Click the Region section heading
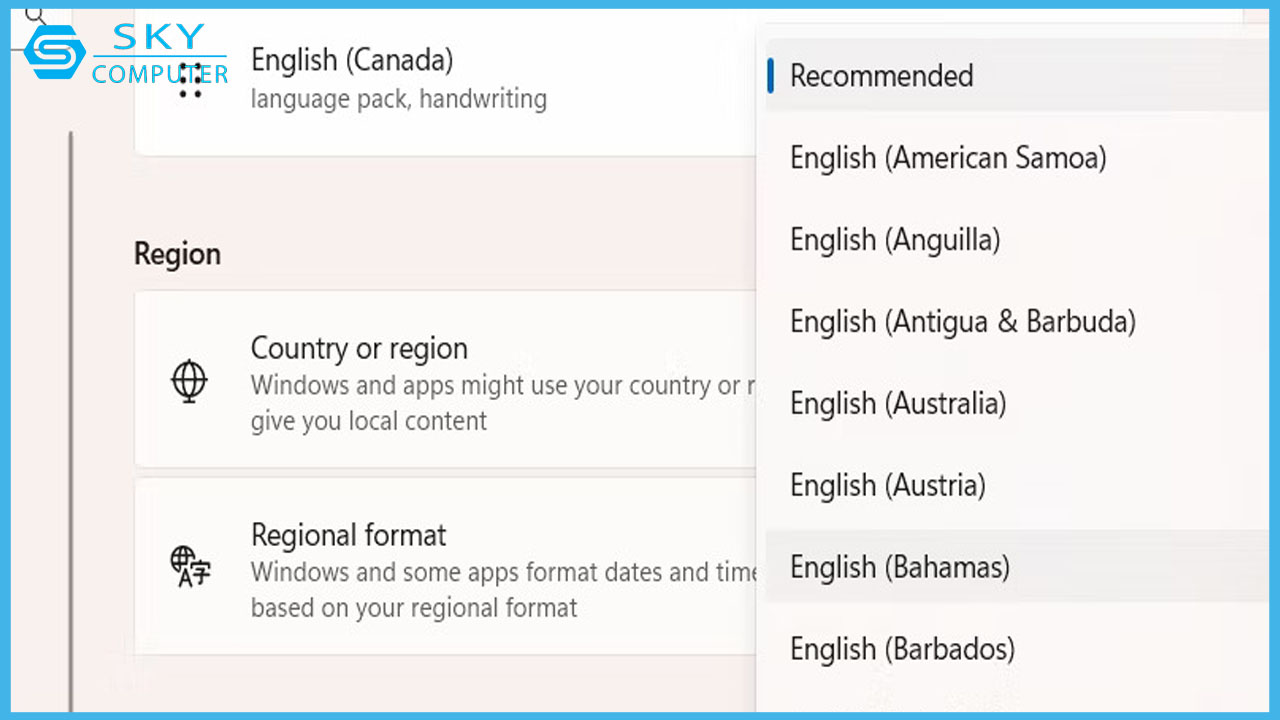Image resolution: width=1280 pixels, height=720 pixels. coord(177,254)
